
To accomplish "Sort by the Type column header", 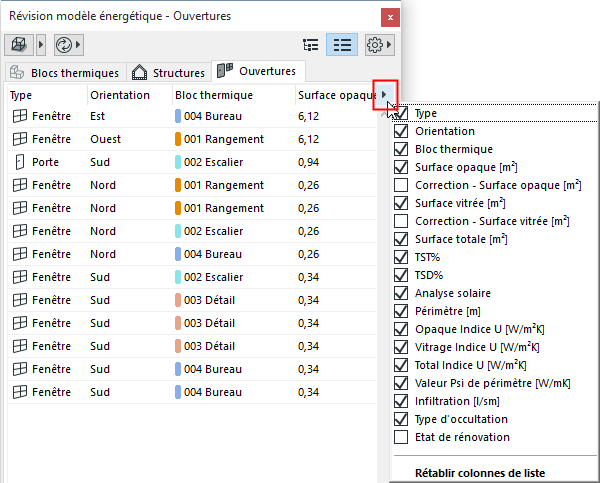I will 47,95.
